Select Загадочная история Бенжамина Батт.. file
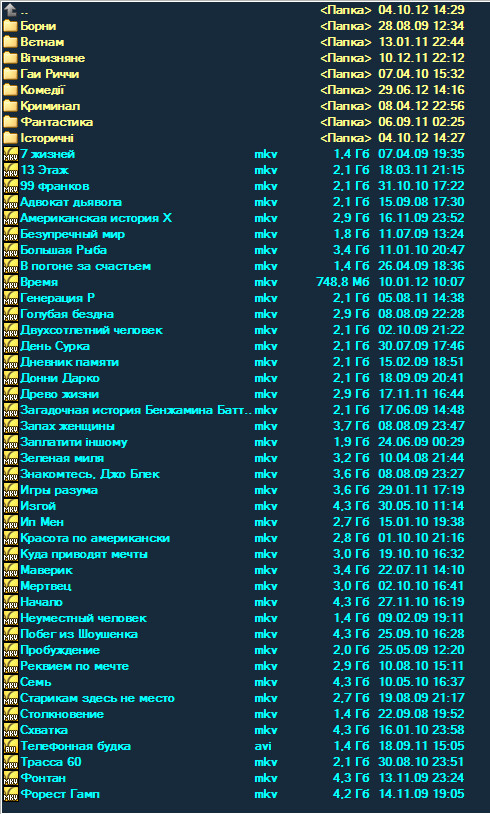 (x=136, y=411)
